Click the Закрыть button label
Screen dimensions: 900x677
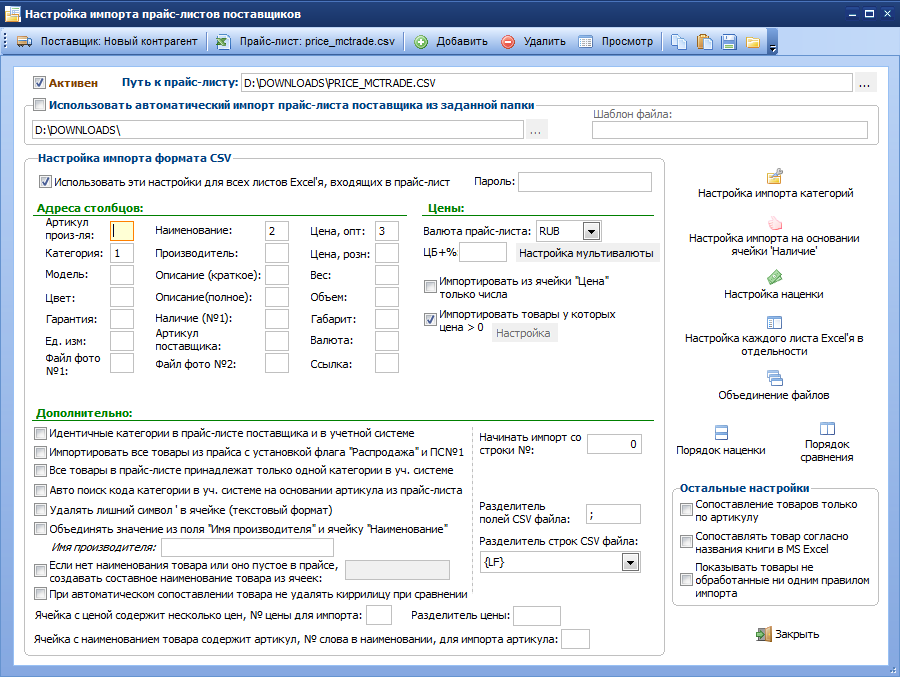pyautogui.click(x=797, y=634)
